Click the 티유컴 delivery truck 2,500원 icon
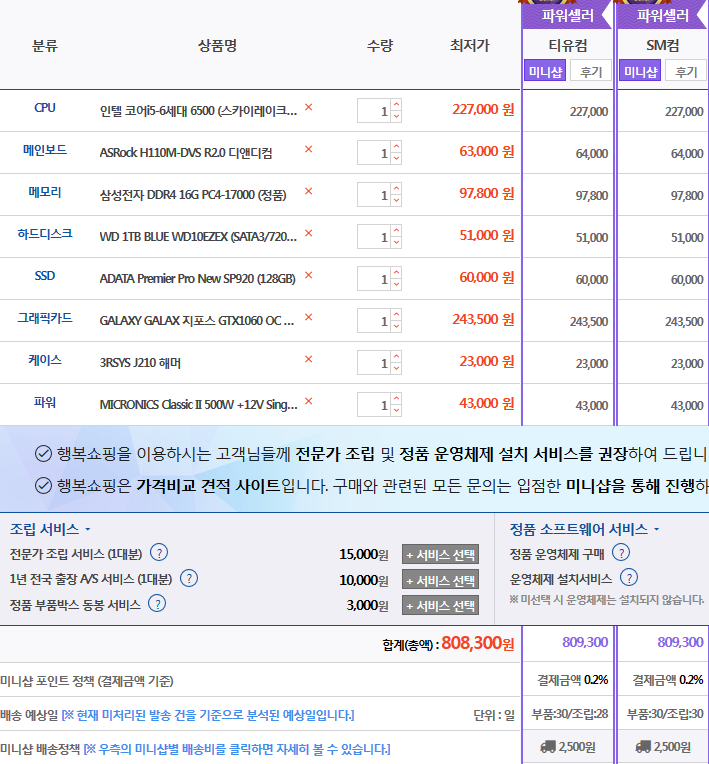The height and width of the screenshot is (764, 709). pos(567,747)
